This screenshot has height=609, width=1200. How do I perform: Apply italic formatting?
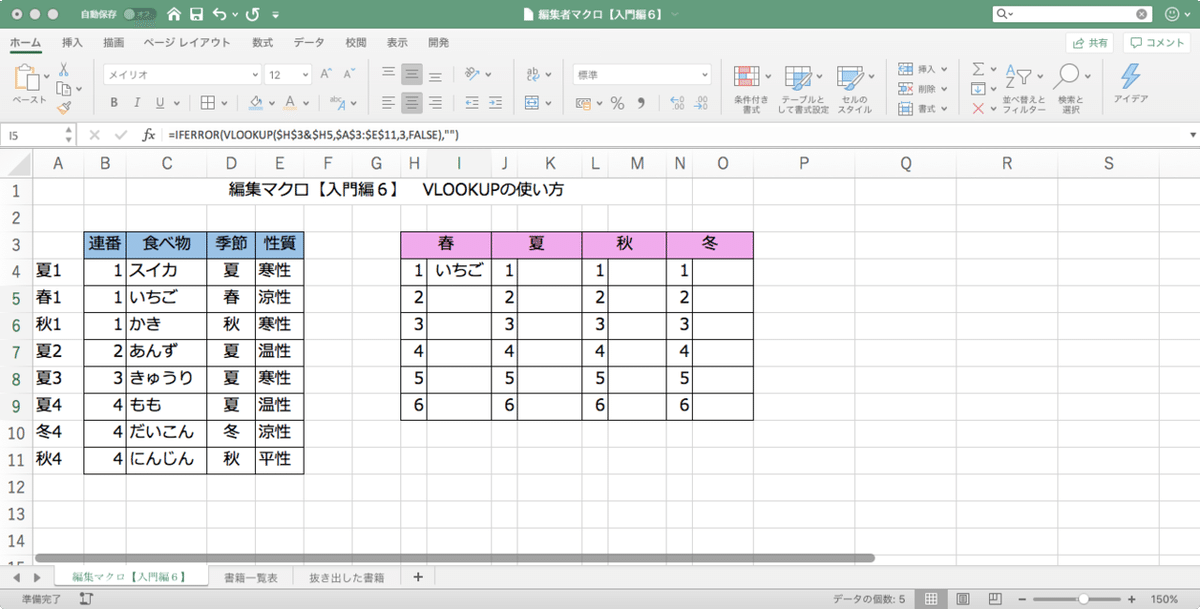pyautogui.click(x=137, y=102)
